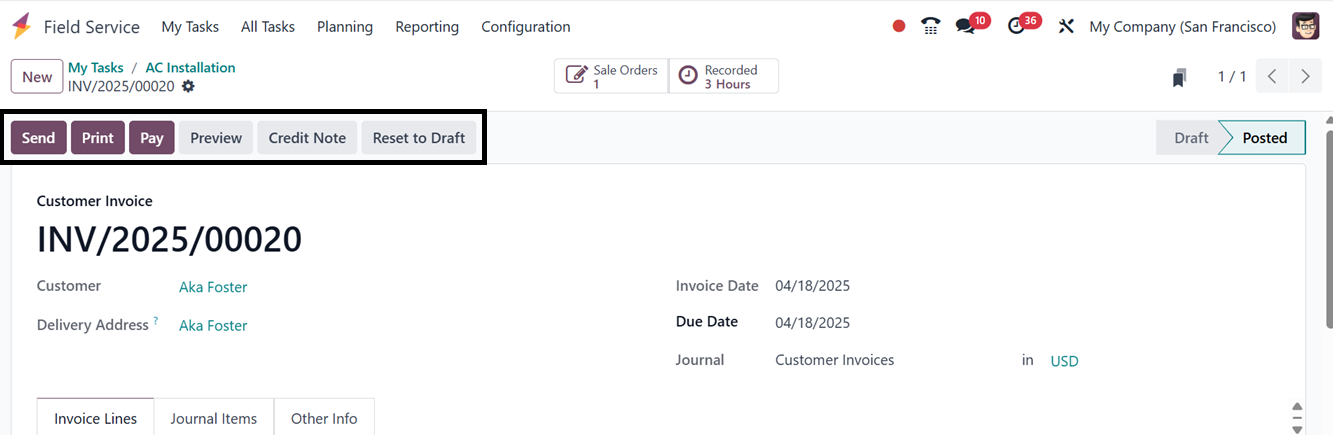This screenshot has height=435, width=1333.
Task: Open the user avatar menu
Action: [1305, 27]
